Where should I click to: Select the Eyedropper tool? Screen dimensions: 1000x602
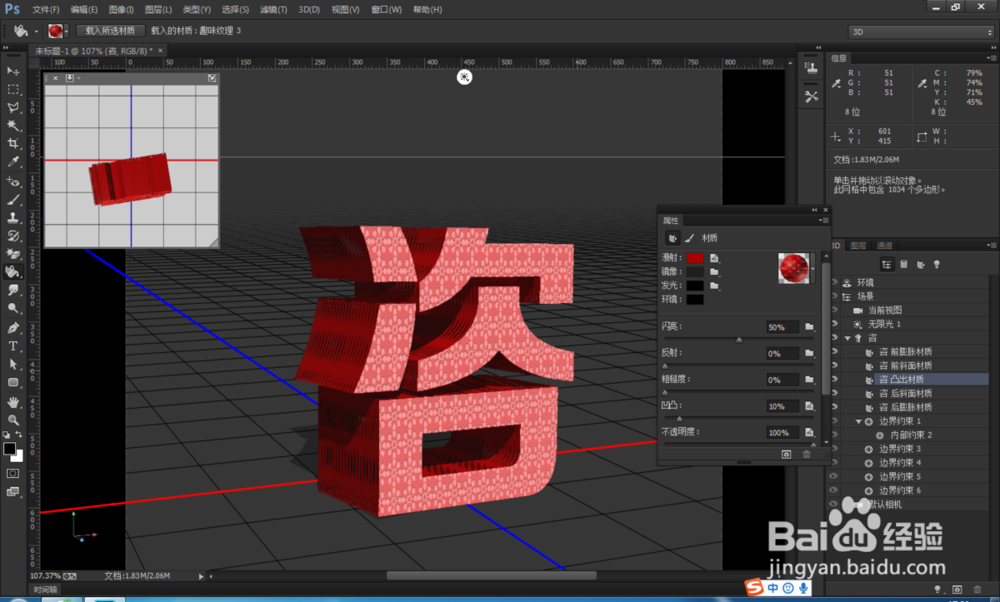point(14,161)
